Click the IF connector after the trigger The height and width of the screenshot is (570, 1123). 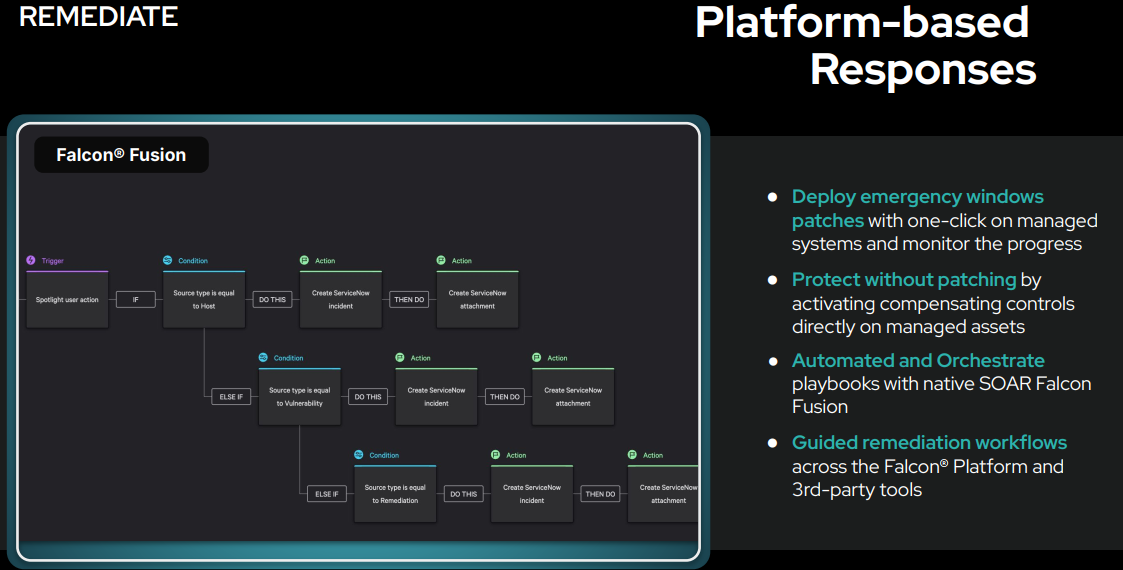(x=136, y=299)
